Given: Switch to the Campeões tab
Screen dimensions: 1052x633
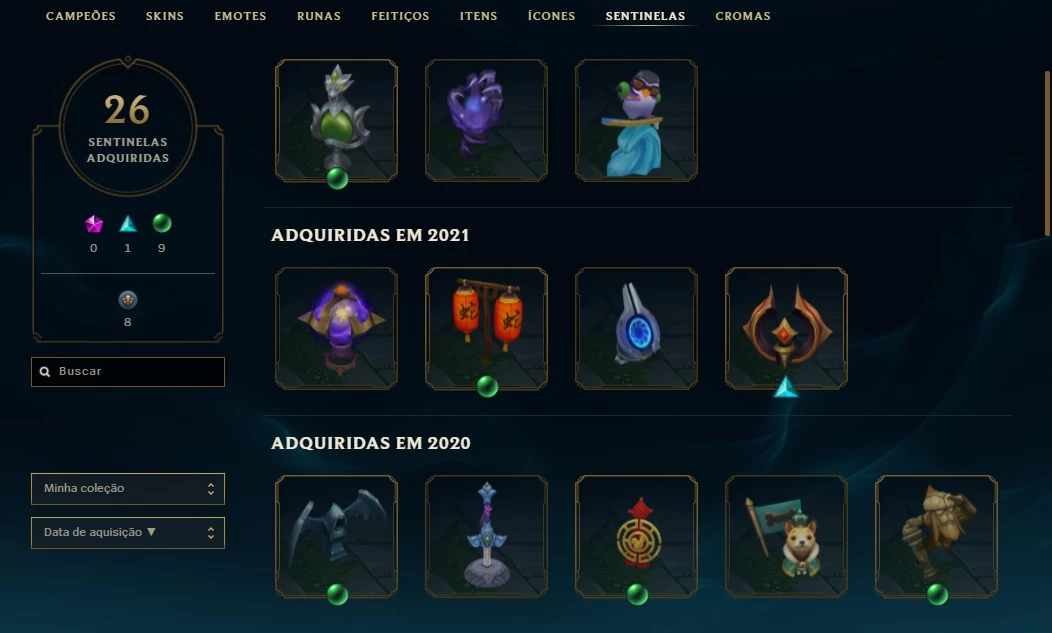Looking at the screenshot, I should click(x=81, y=16).
